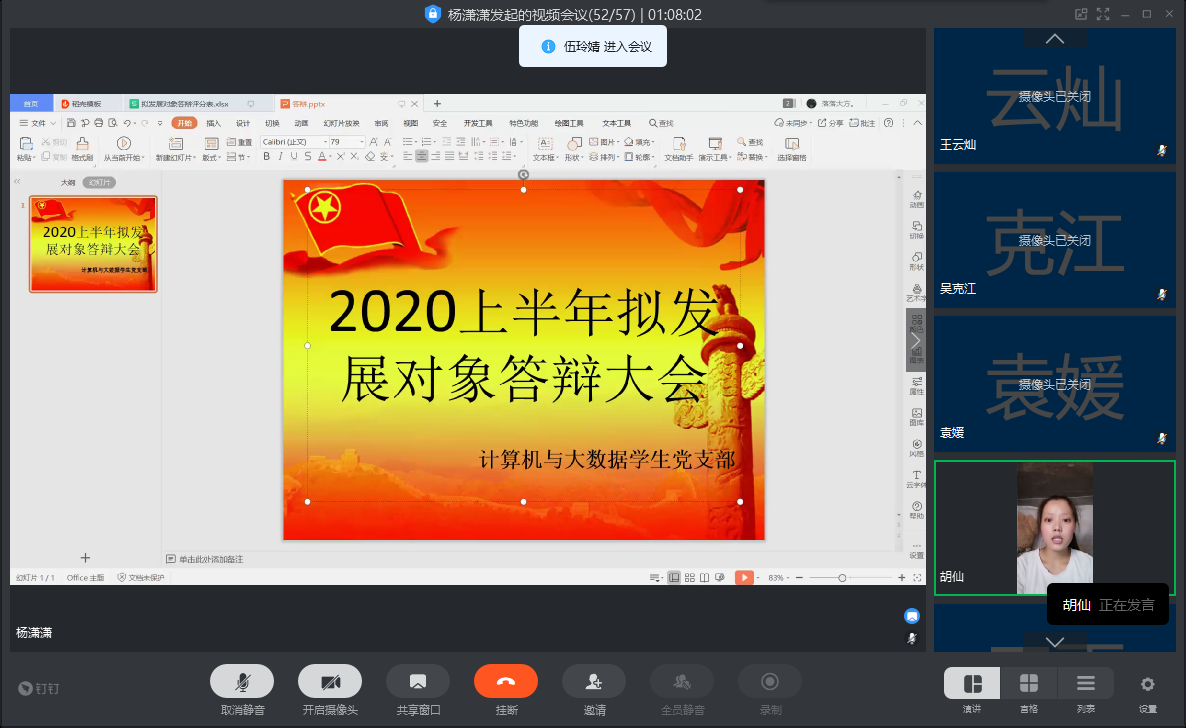Open a new WPS tab with plus button
The width and height of the screenshot is (1186, 728).
tap(437, 104)
